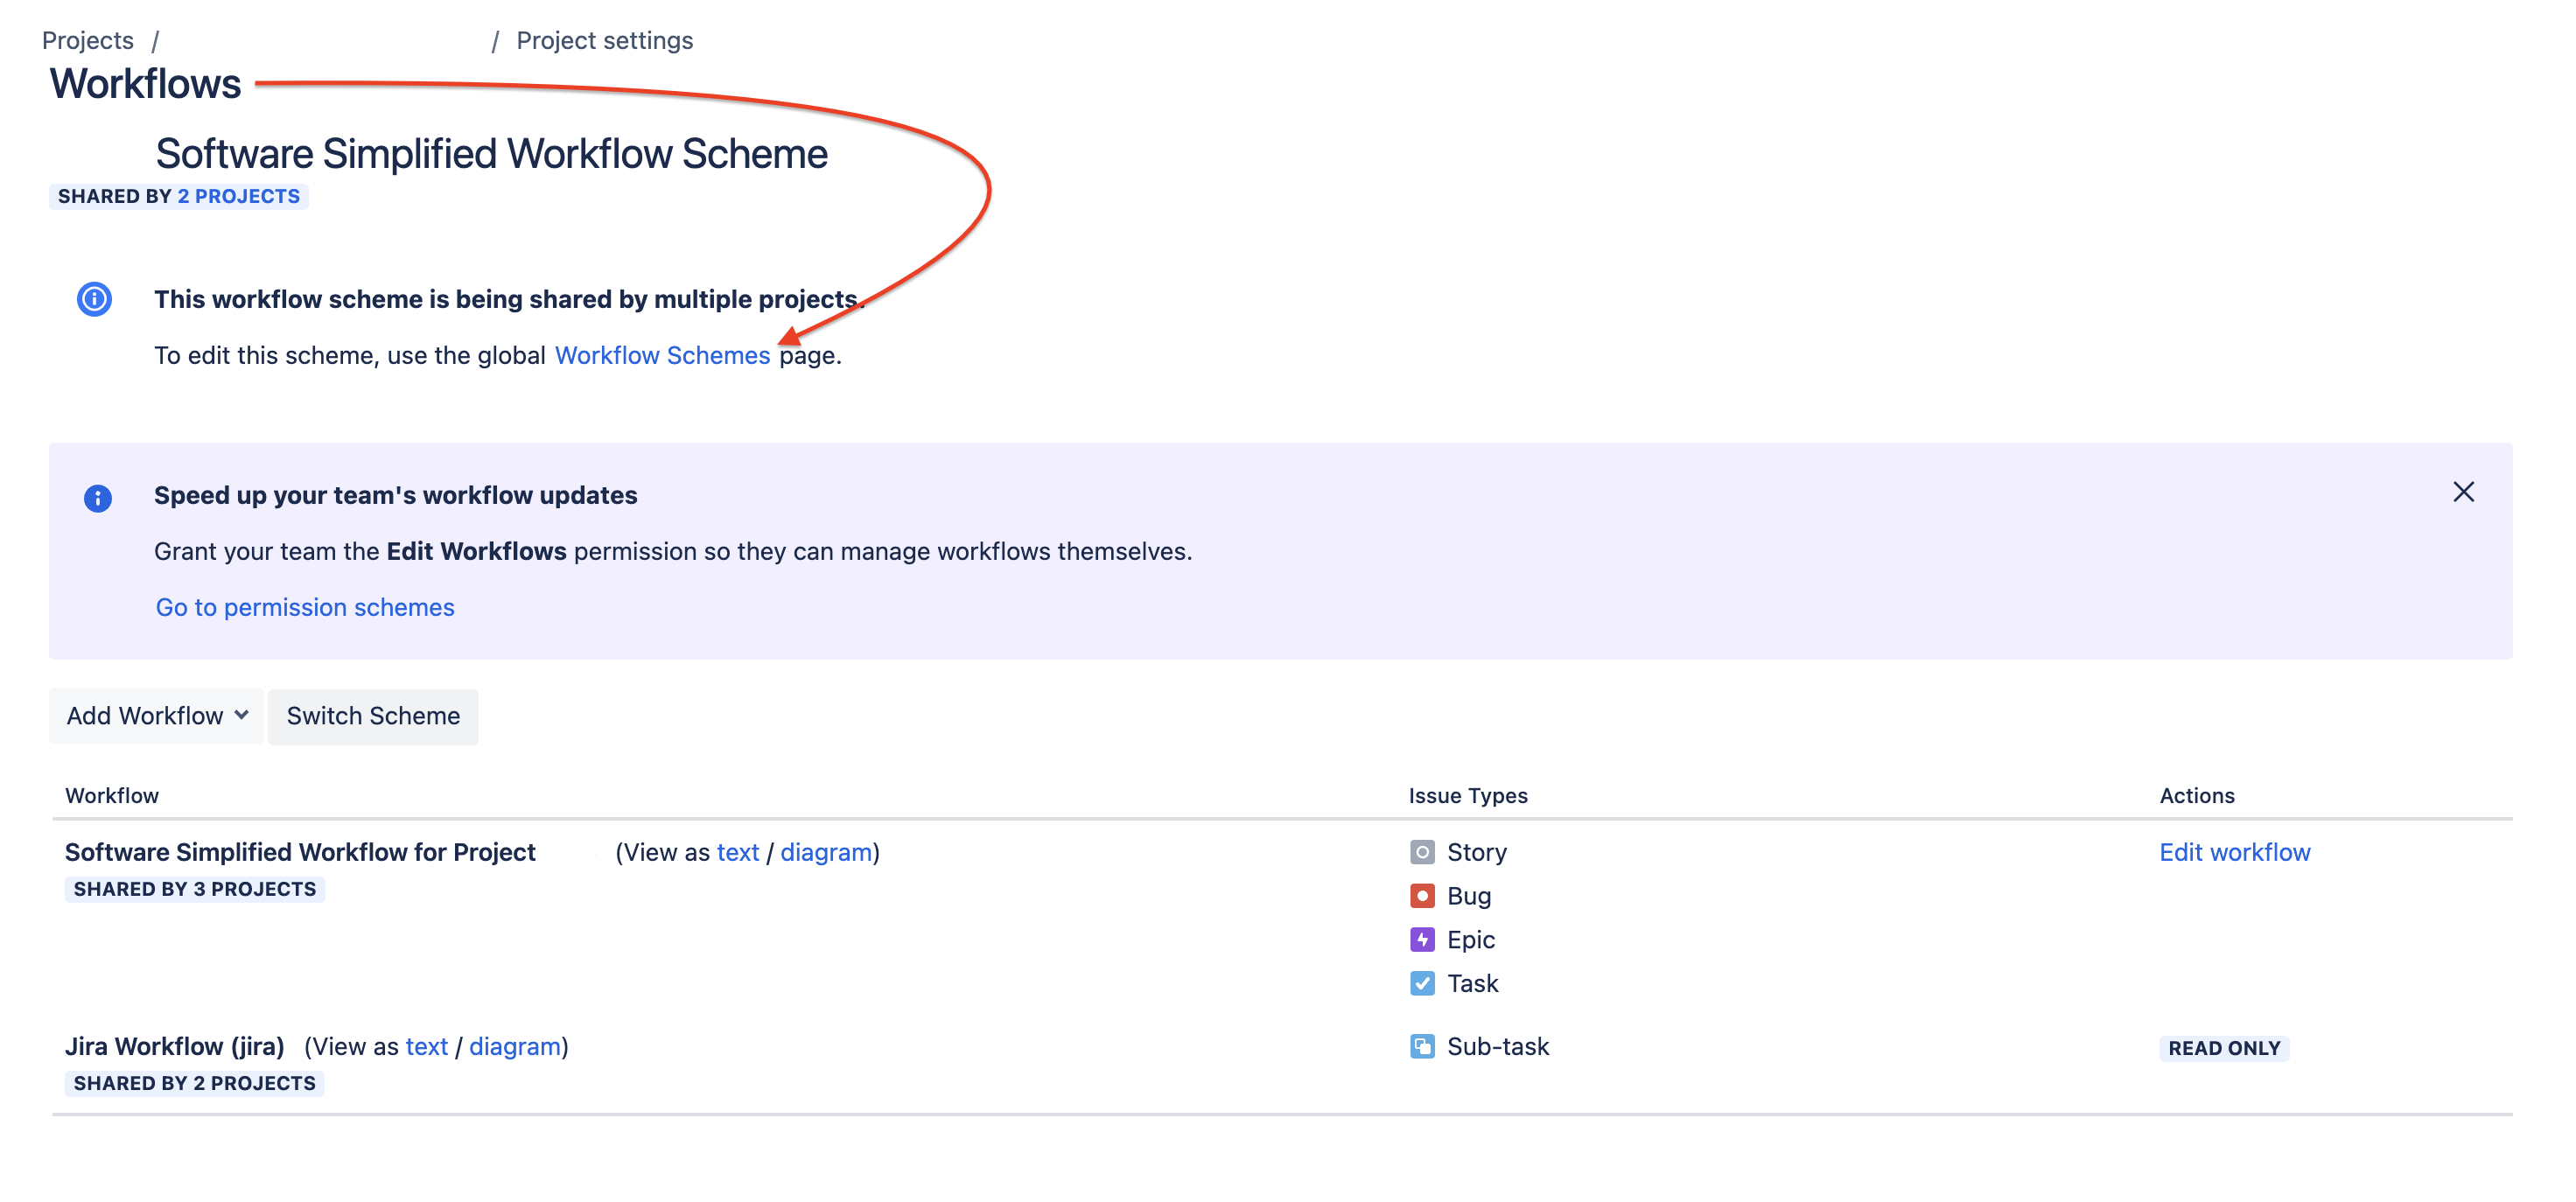This screenshot has width=2576, height=1202.
Task: View Jira Workflow as diagram
Action: [x=515, y=1046]
